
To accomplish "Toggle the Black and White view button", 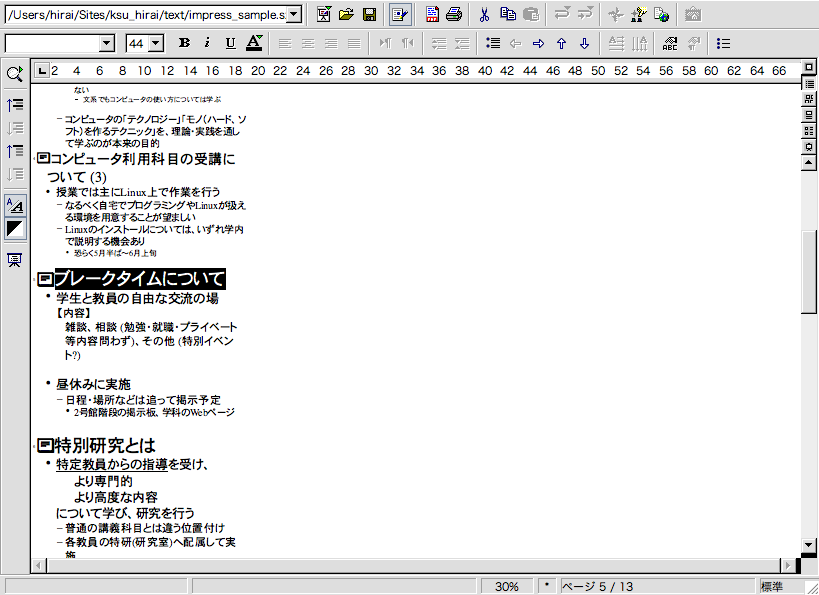I will (15, 229).
